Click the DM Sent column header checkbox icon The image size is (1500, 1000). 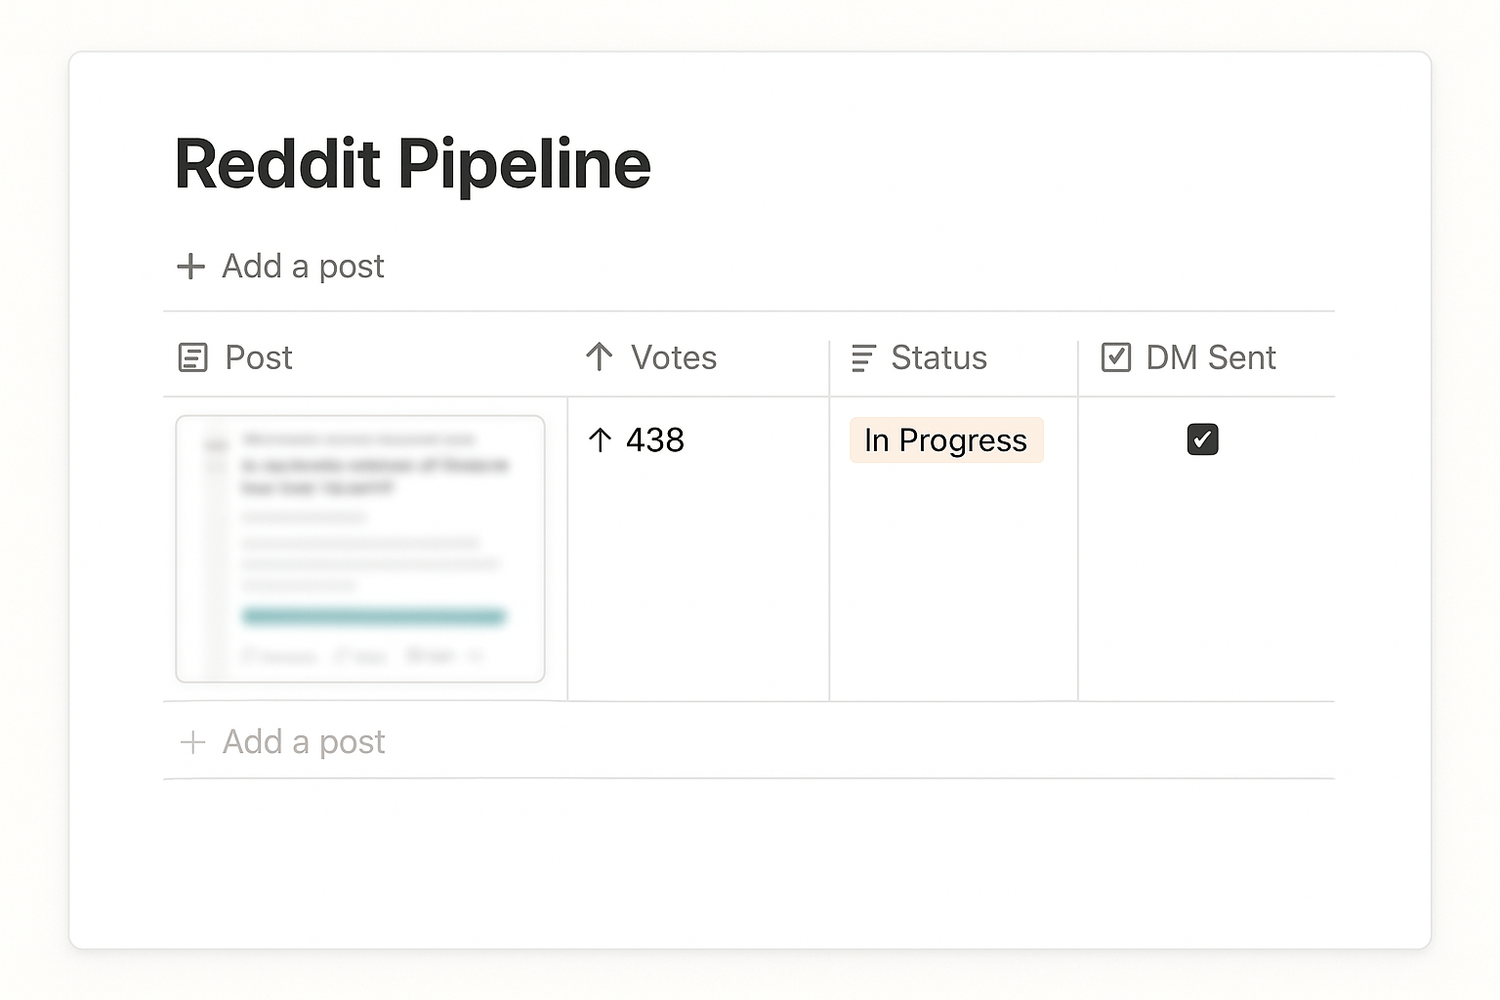click(x=1116, y=357)
